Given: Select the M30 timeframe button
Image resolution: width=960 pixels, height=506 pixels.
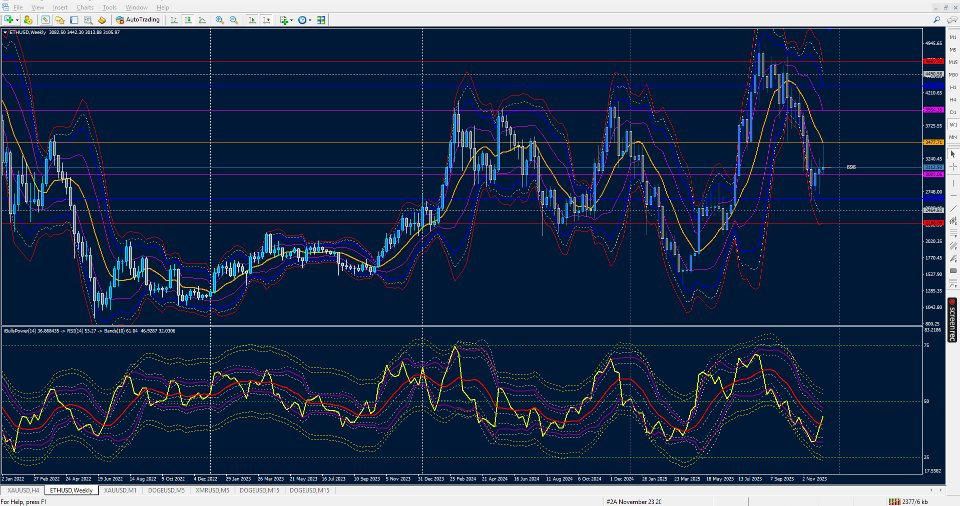Looking at the screenshot, I should point(953,75).
